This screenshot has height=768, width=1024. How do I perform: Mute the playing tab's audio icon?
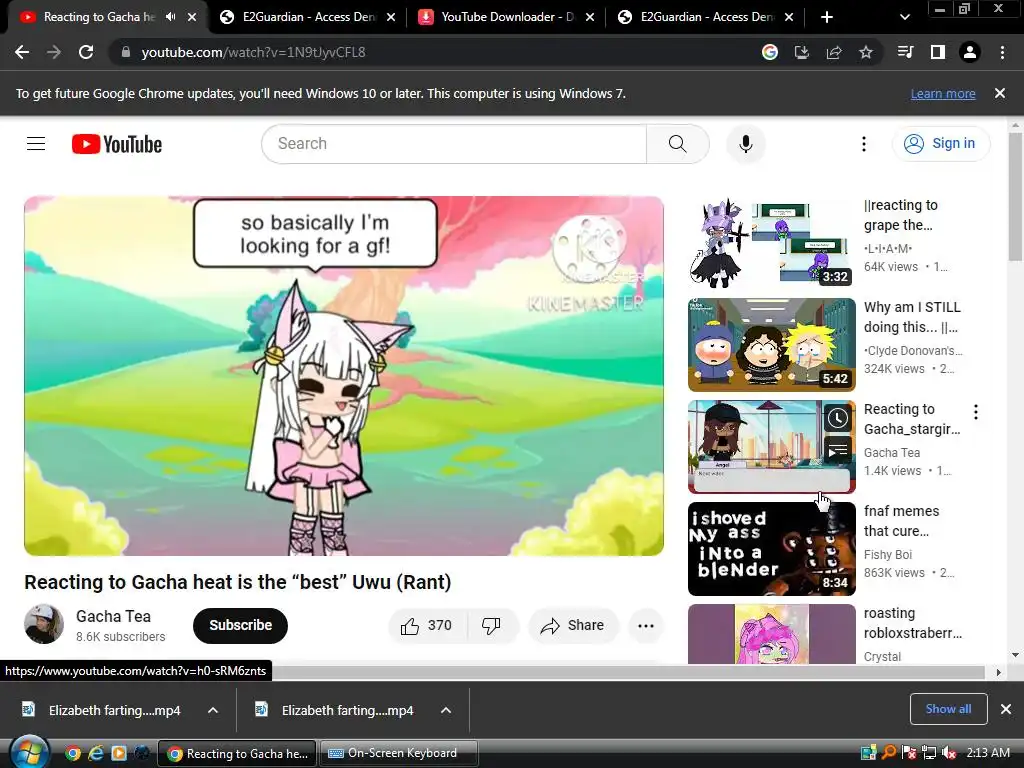(170, 17)
